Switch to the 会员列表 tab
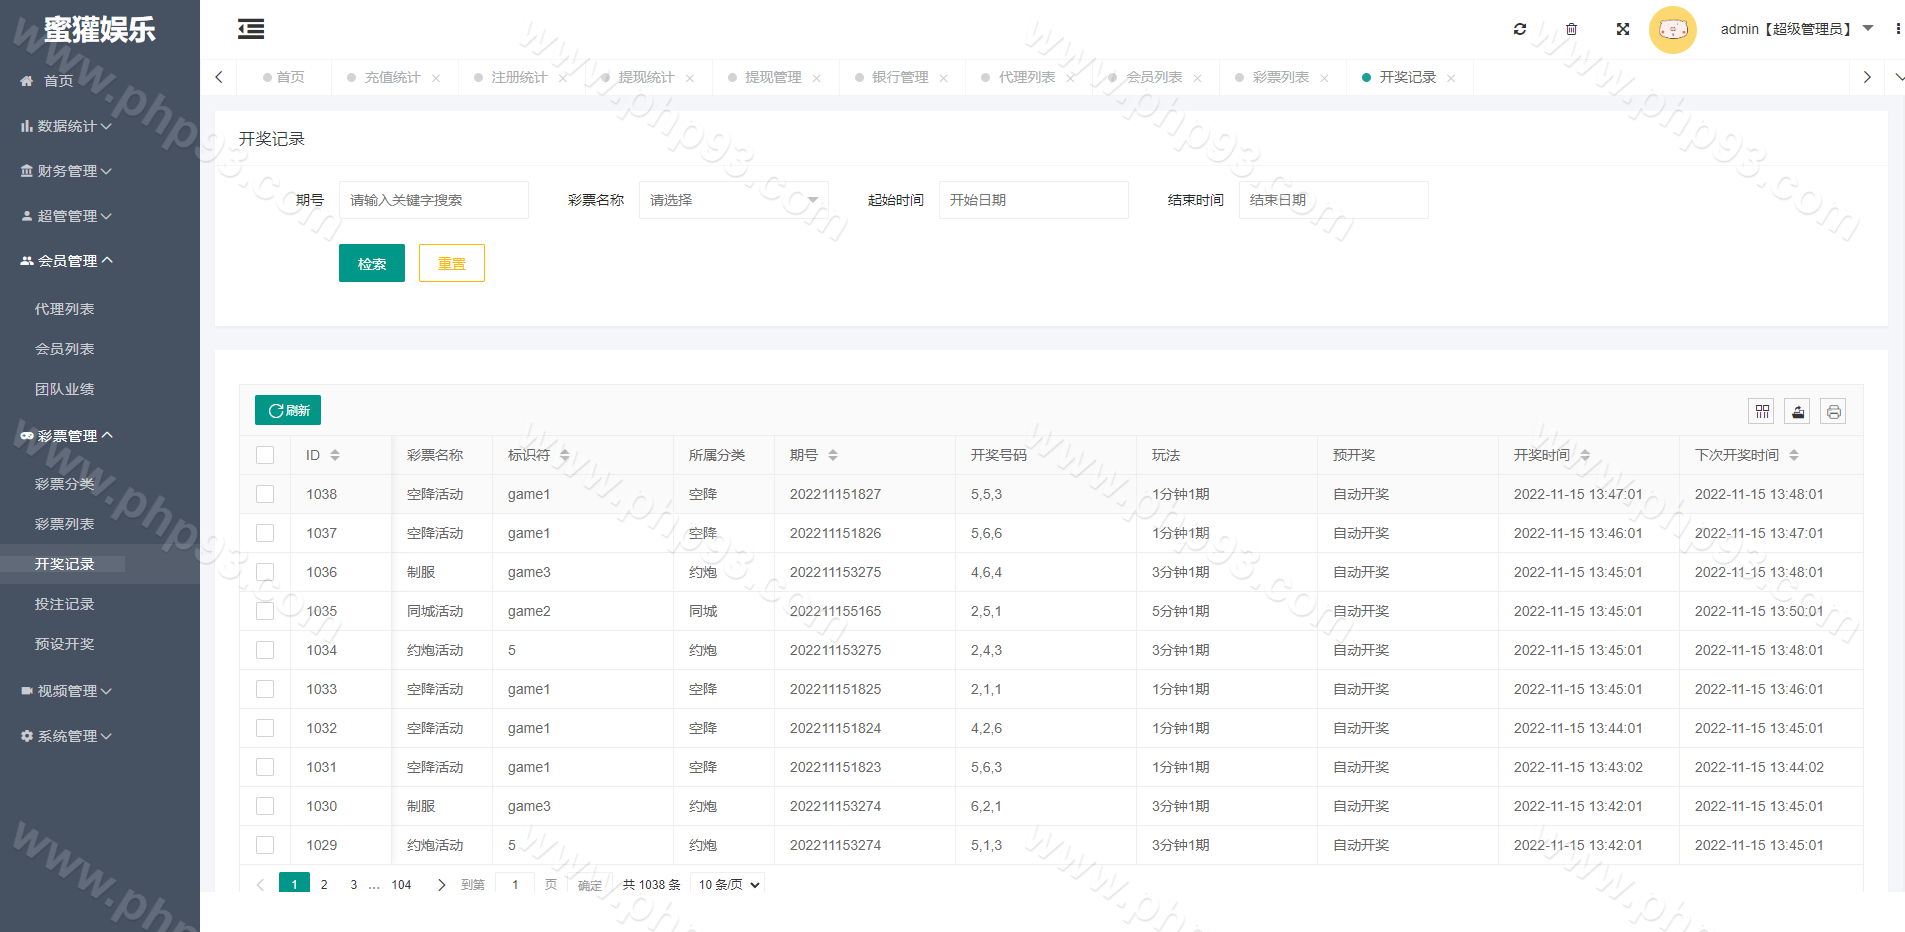1905x932 pixels. point(1153,77)
